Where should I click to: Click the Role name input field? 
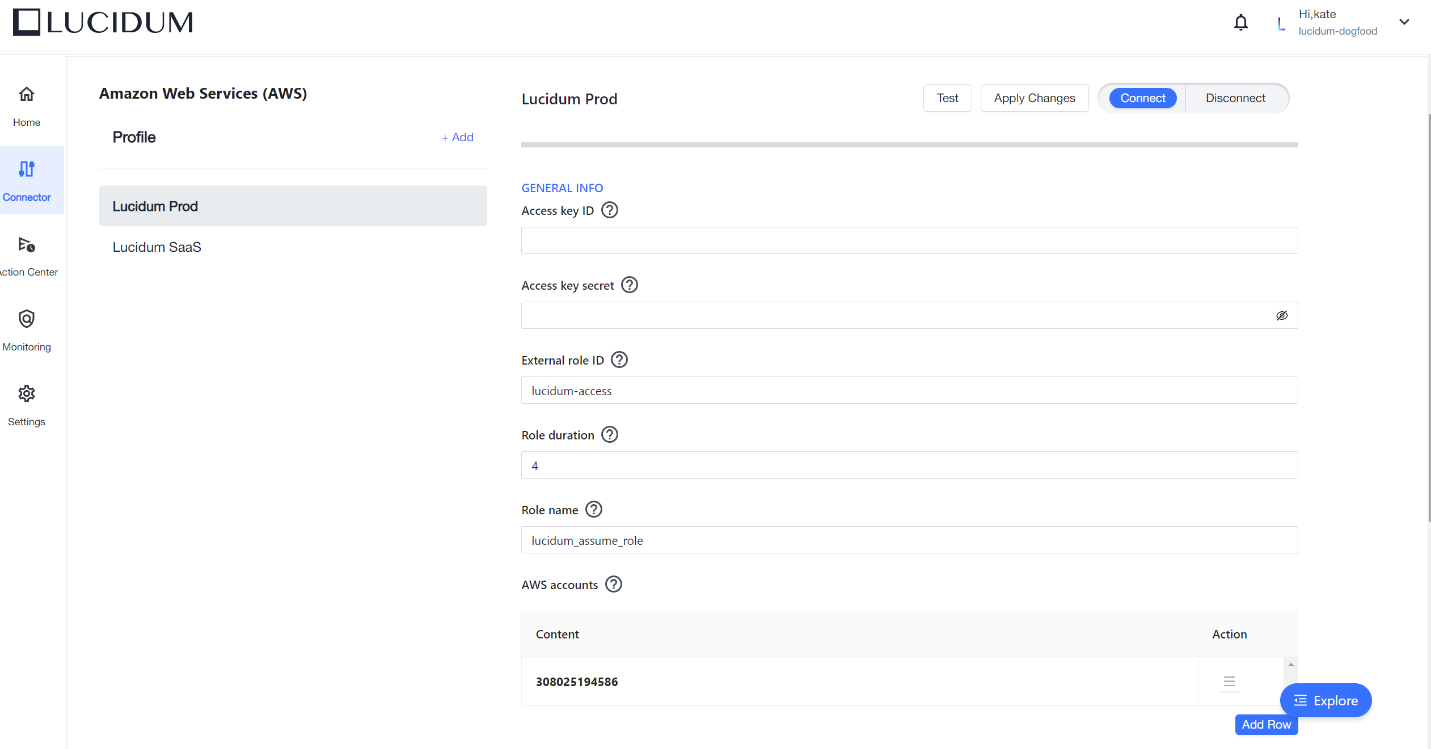pos(909,540)
